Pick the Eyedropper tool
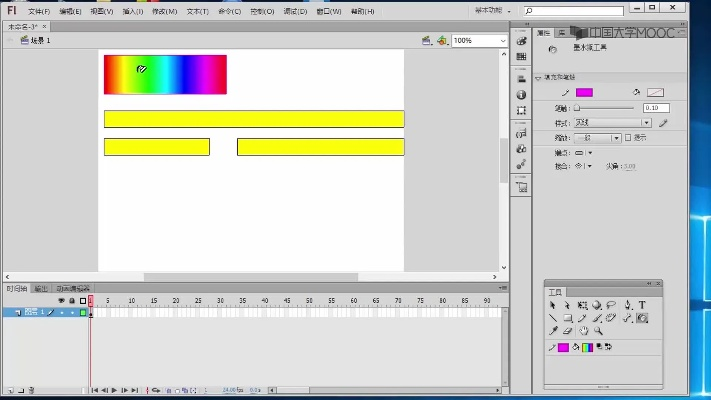711x400 pixels. (553, 331)
